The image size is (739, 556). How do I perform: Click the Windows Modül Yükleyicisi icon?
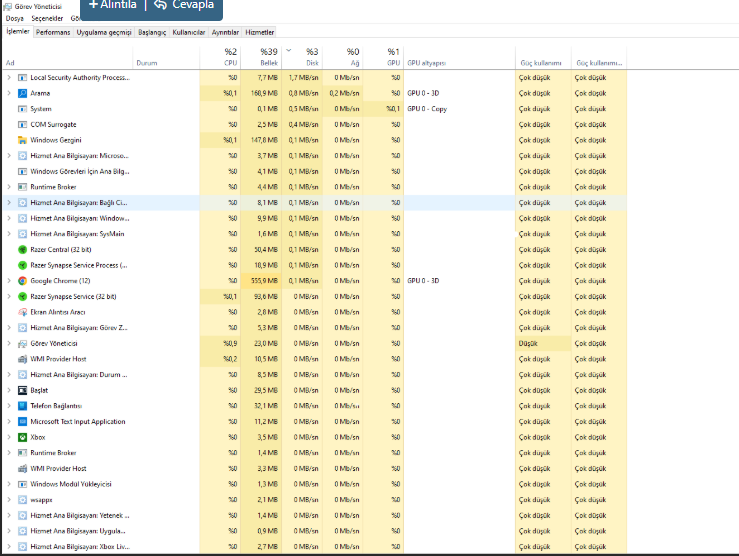tap(22, 484)
